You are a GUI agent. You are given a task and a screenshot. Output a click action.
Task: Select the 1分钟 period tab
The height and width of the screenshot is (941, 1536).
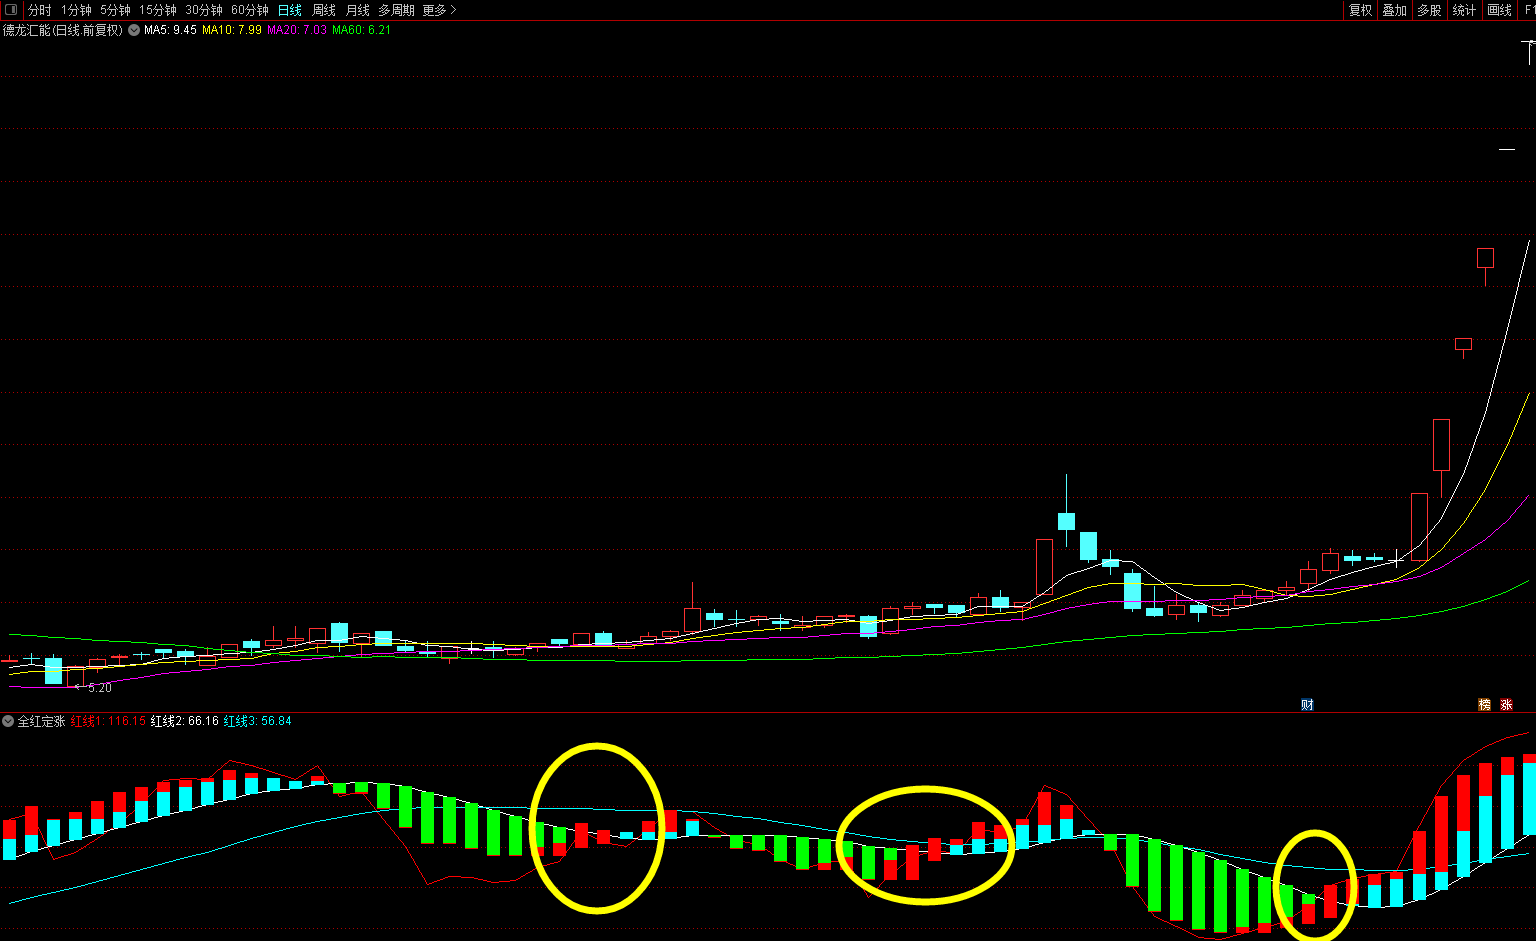pyautogui.click(x=76, y=10)
